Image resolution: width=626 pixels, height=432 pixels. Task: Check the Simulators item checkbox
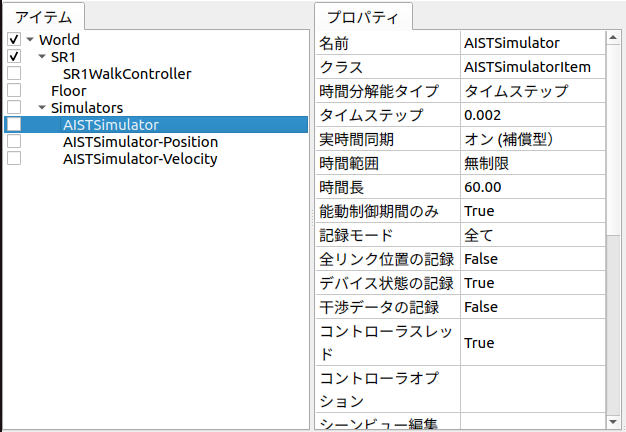14,107
